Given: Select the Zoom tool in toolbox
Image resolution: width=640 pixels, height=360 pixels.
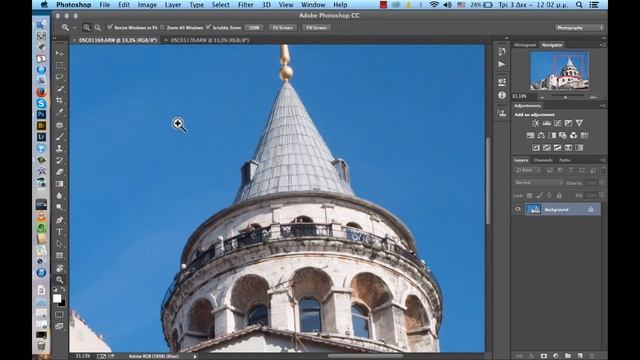Looking at the screenshot, I should pos(60,280).
